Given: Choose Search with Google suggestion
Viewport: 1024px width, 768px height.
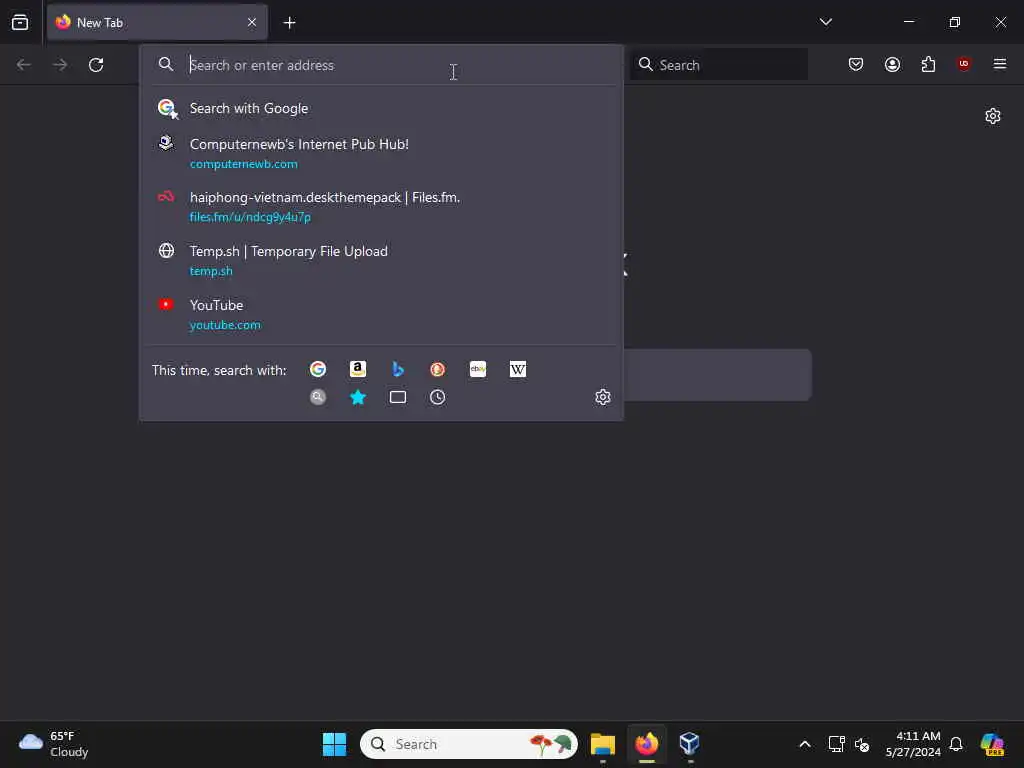Looking at the screenshot, I should (x=381, y=108).
